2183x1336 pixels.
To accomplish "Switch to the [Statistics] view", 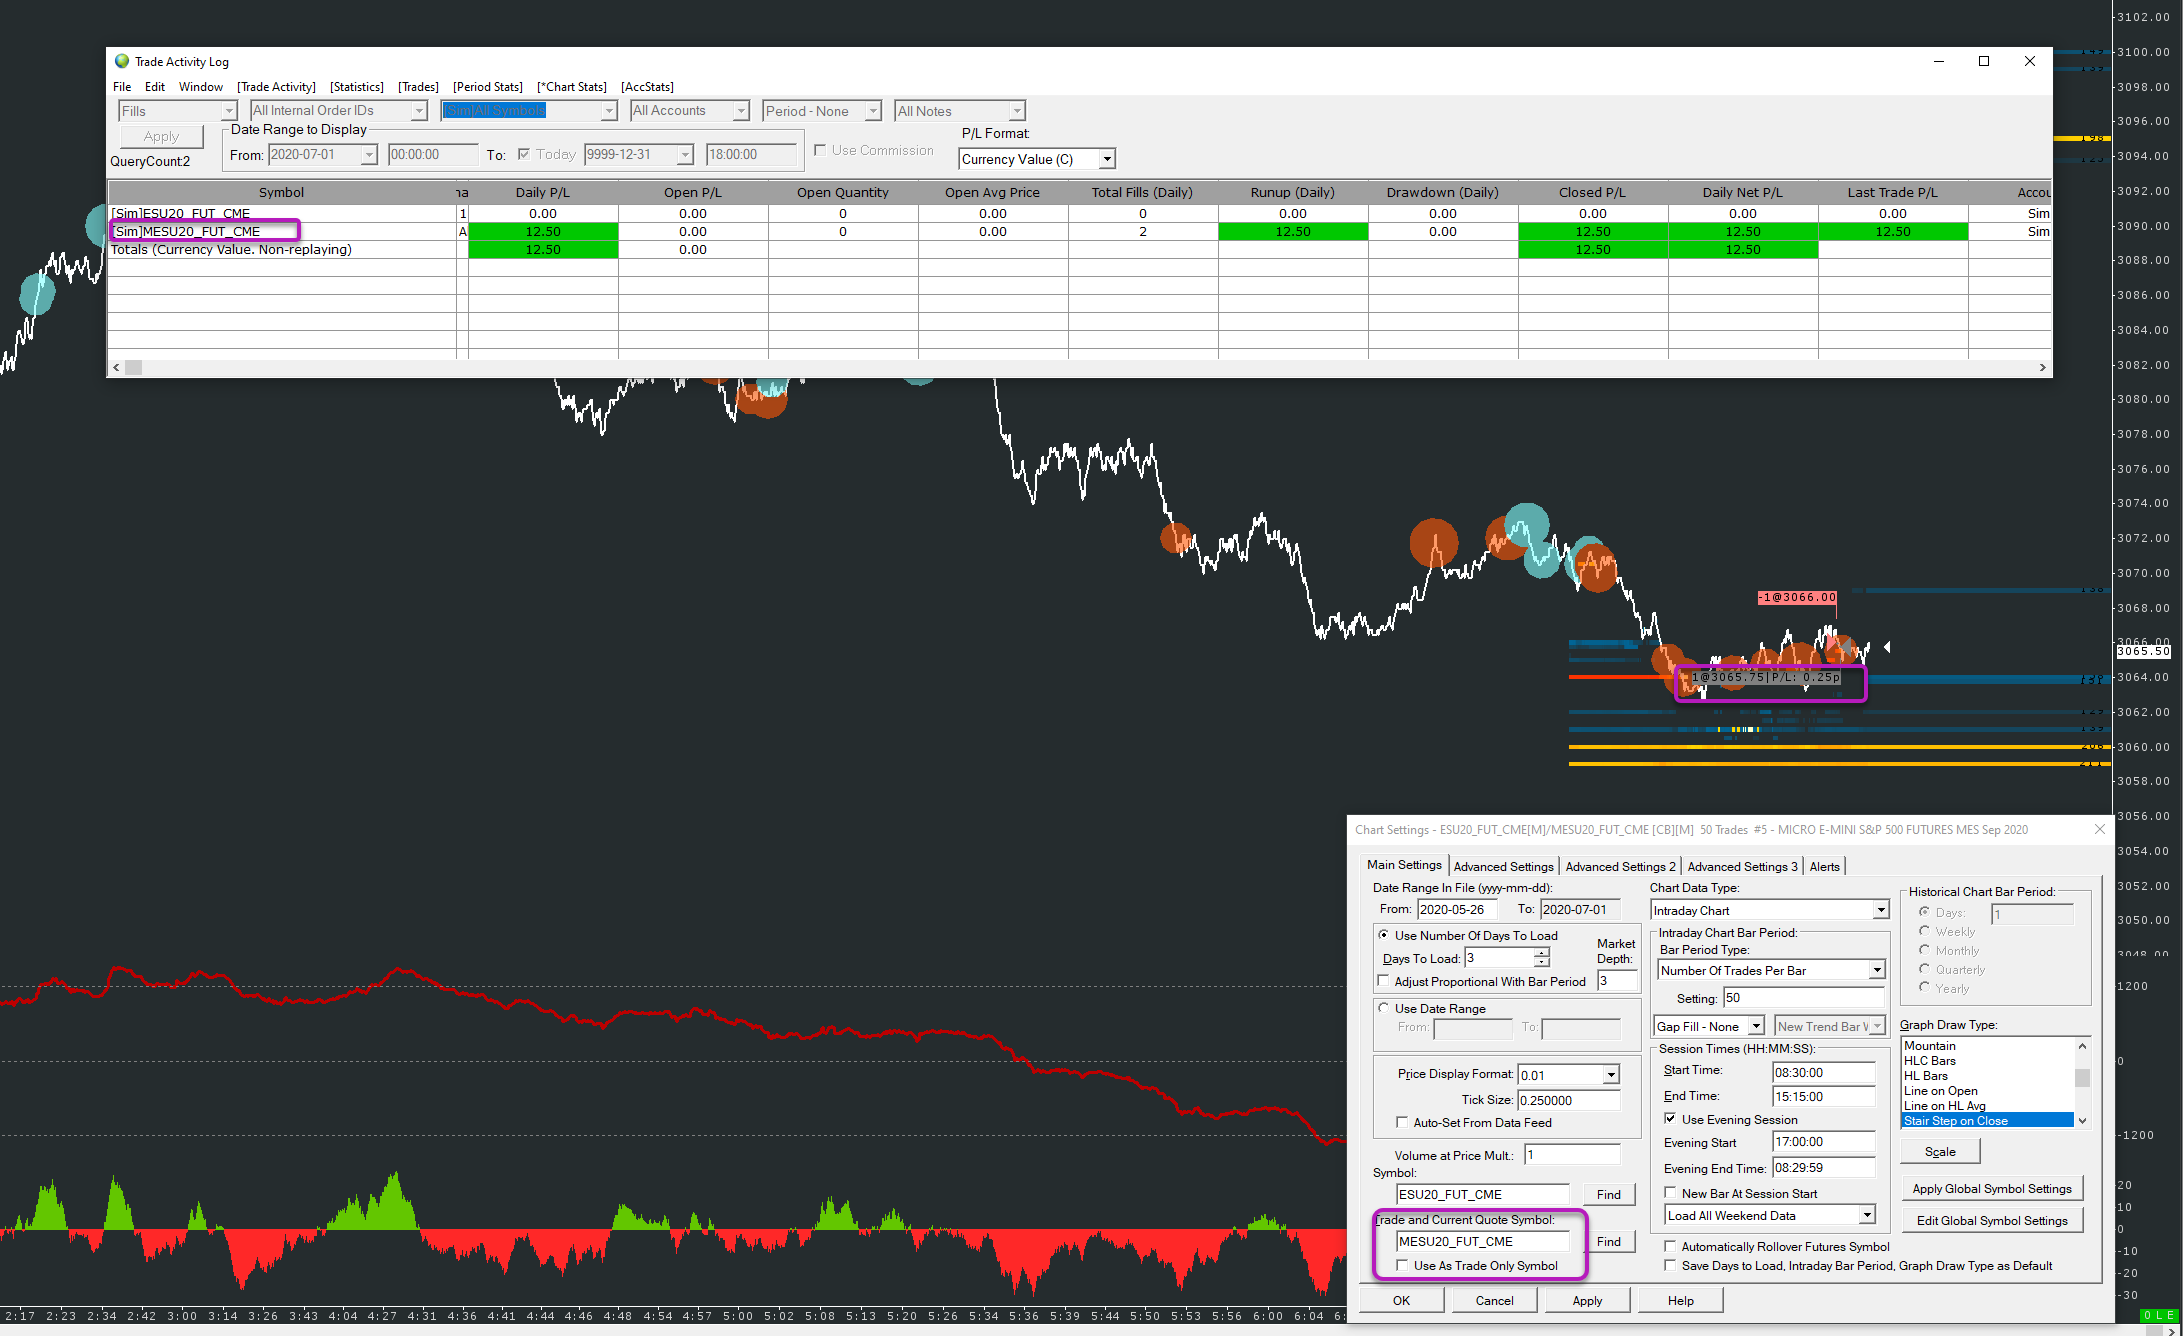I will (x=357, y=87).
